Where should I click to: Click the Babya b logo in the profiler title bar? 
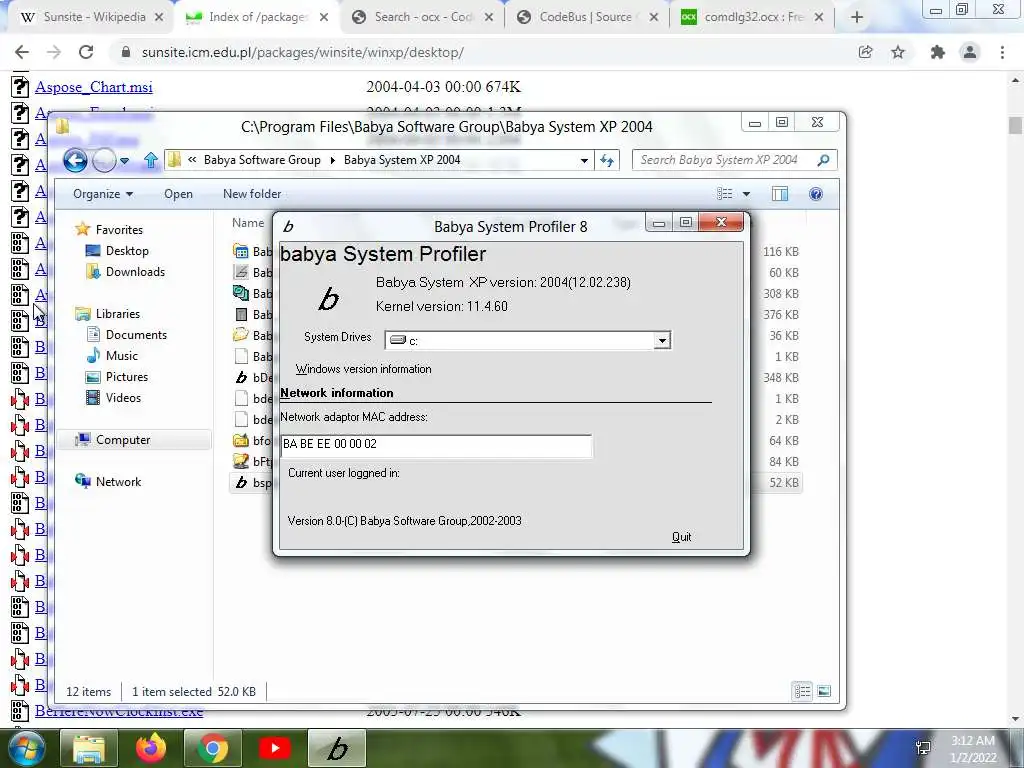288,226
